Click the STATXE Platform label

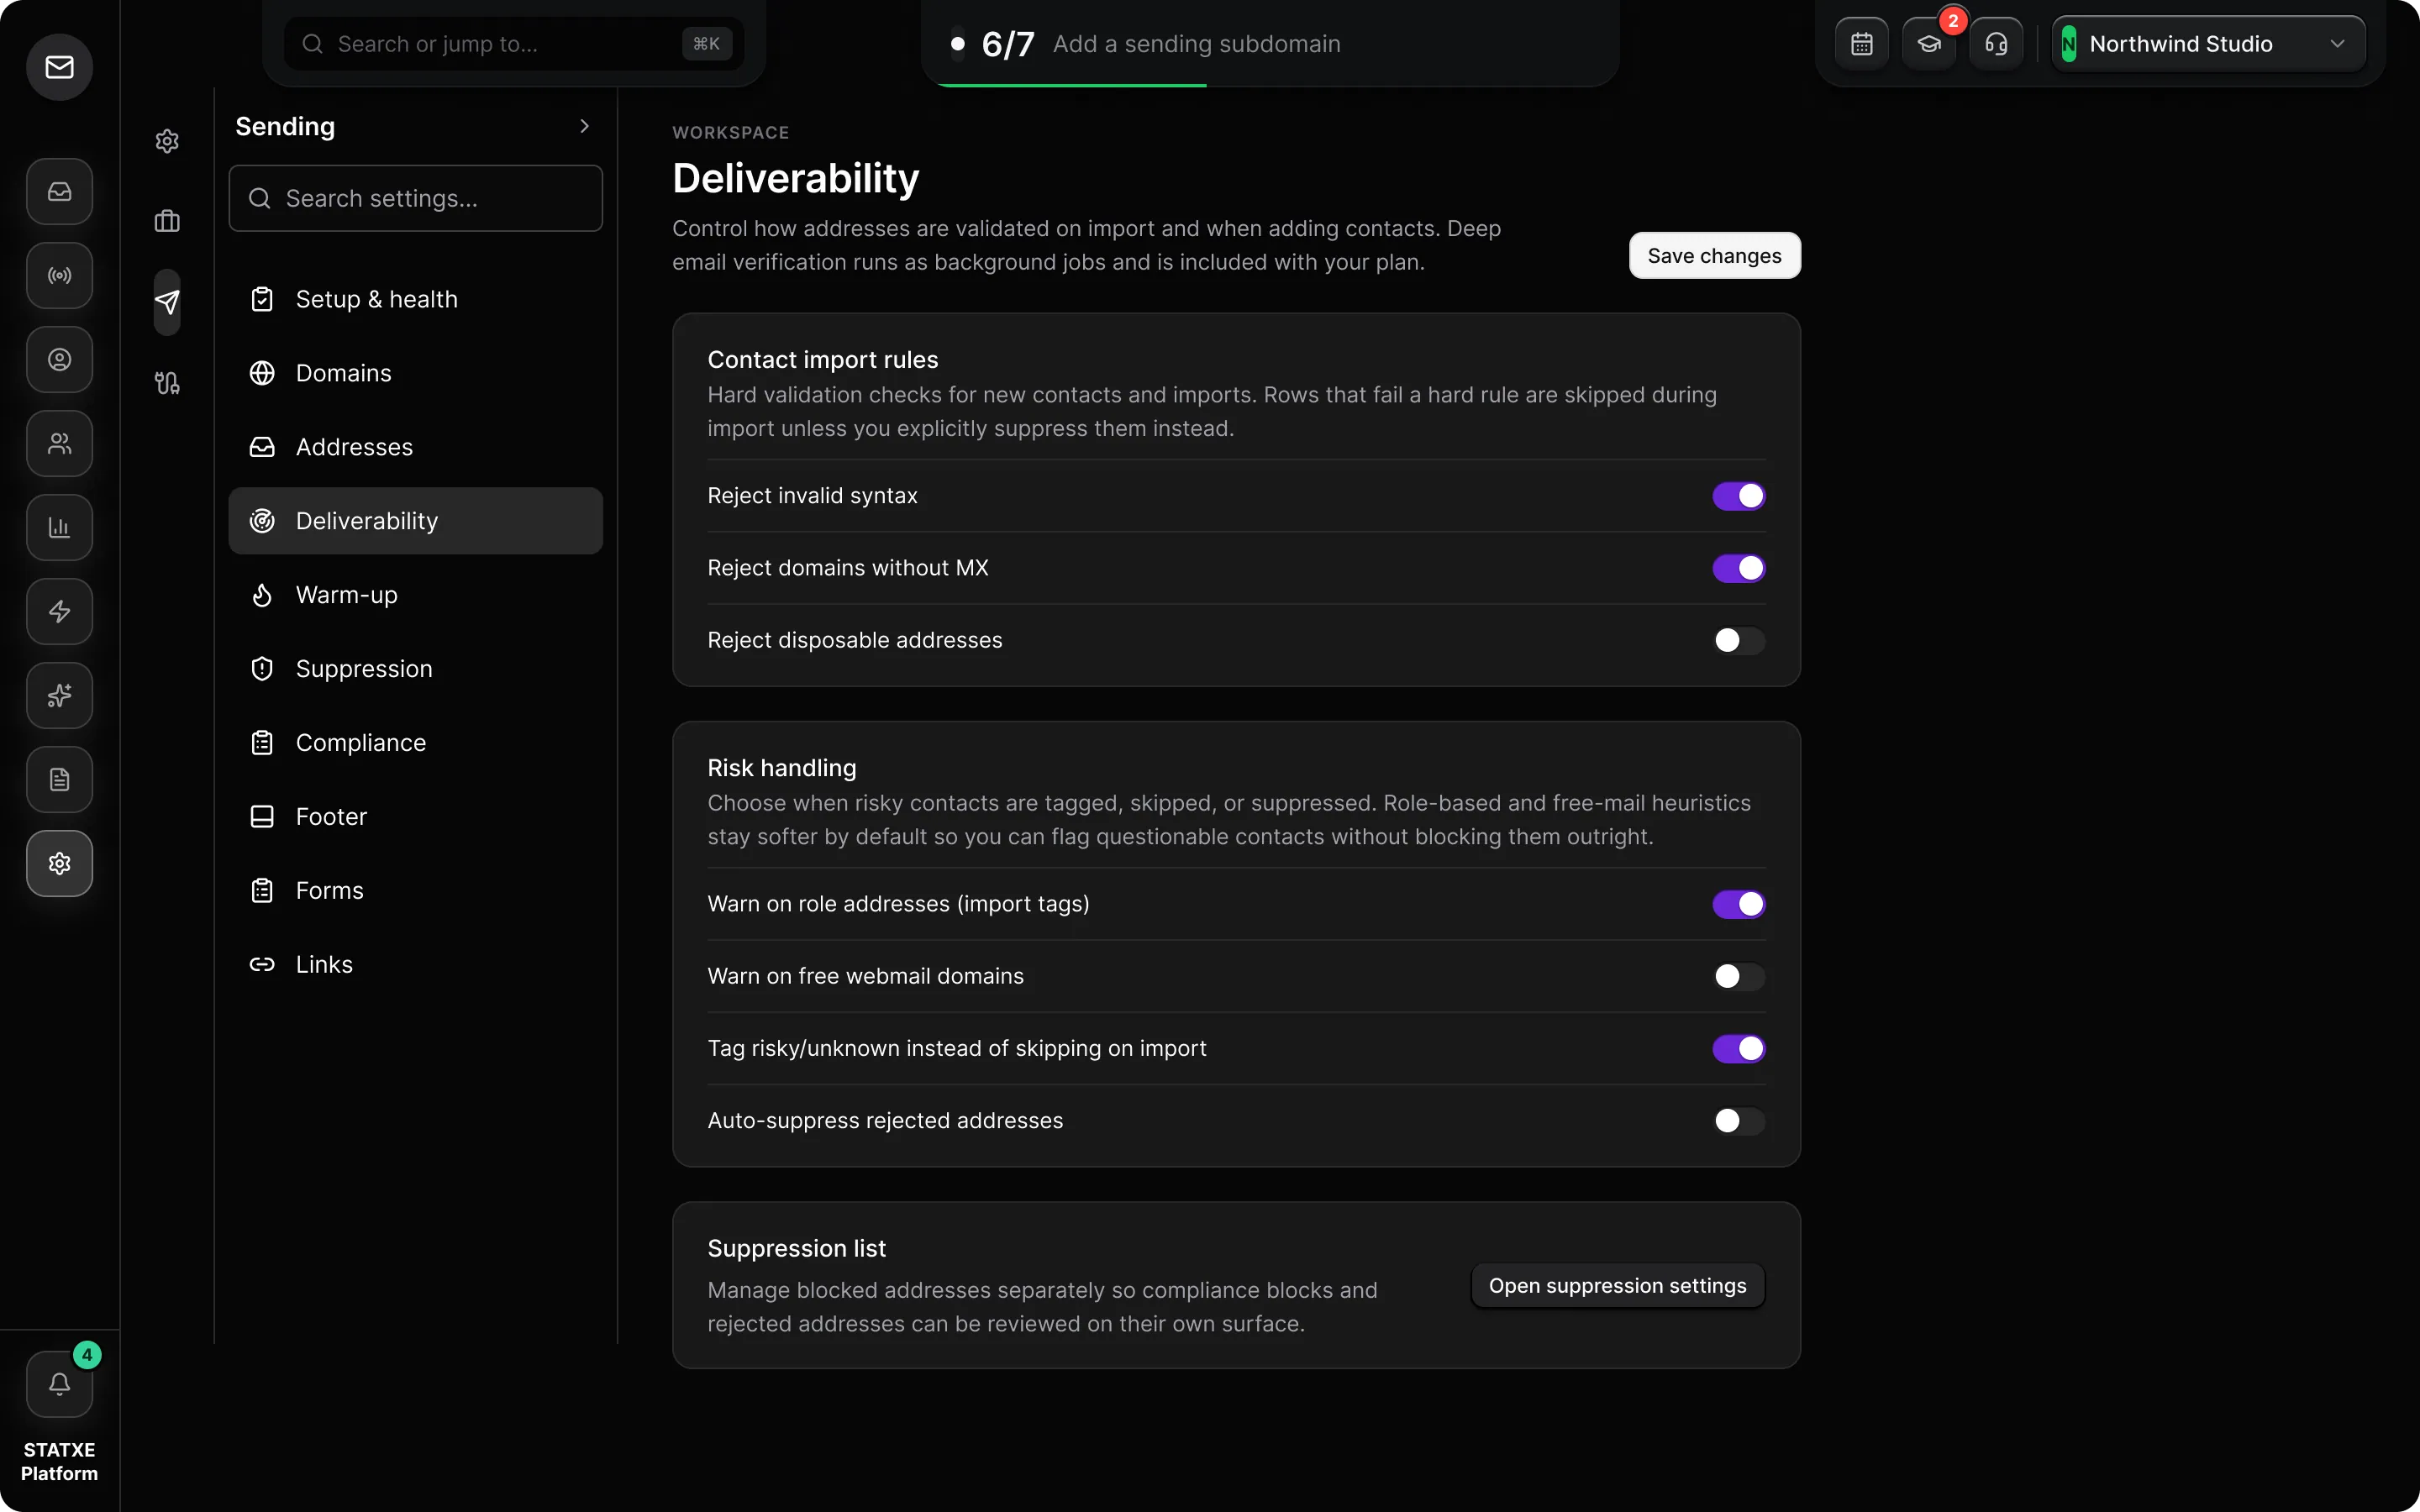pyautogui.click(x=59, y=1461)
